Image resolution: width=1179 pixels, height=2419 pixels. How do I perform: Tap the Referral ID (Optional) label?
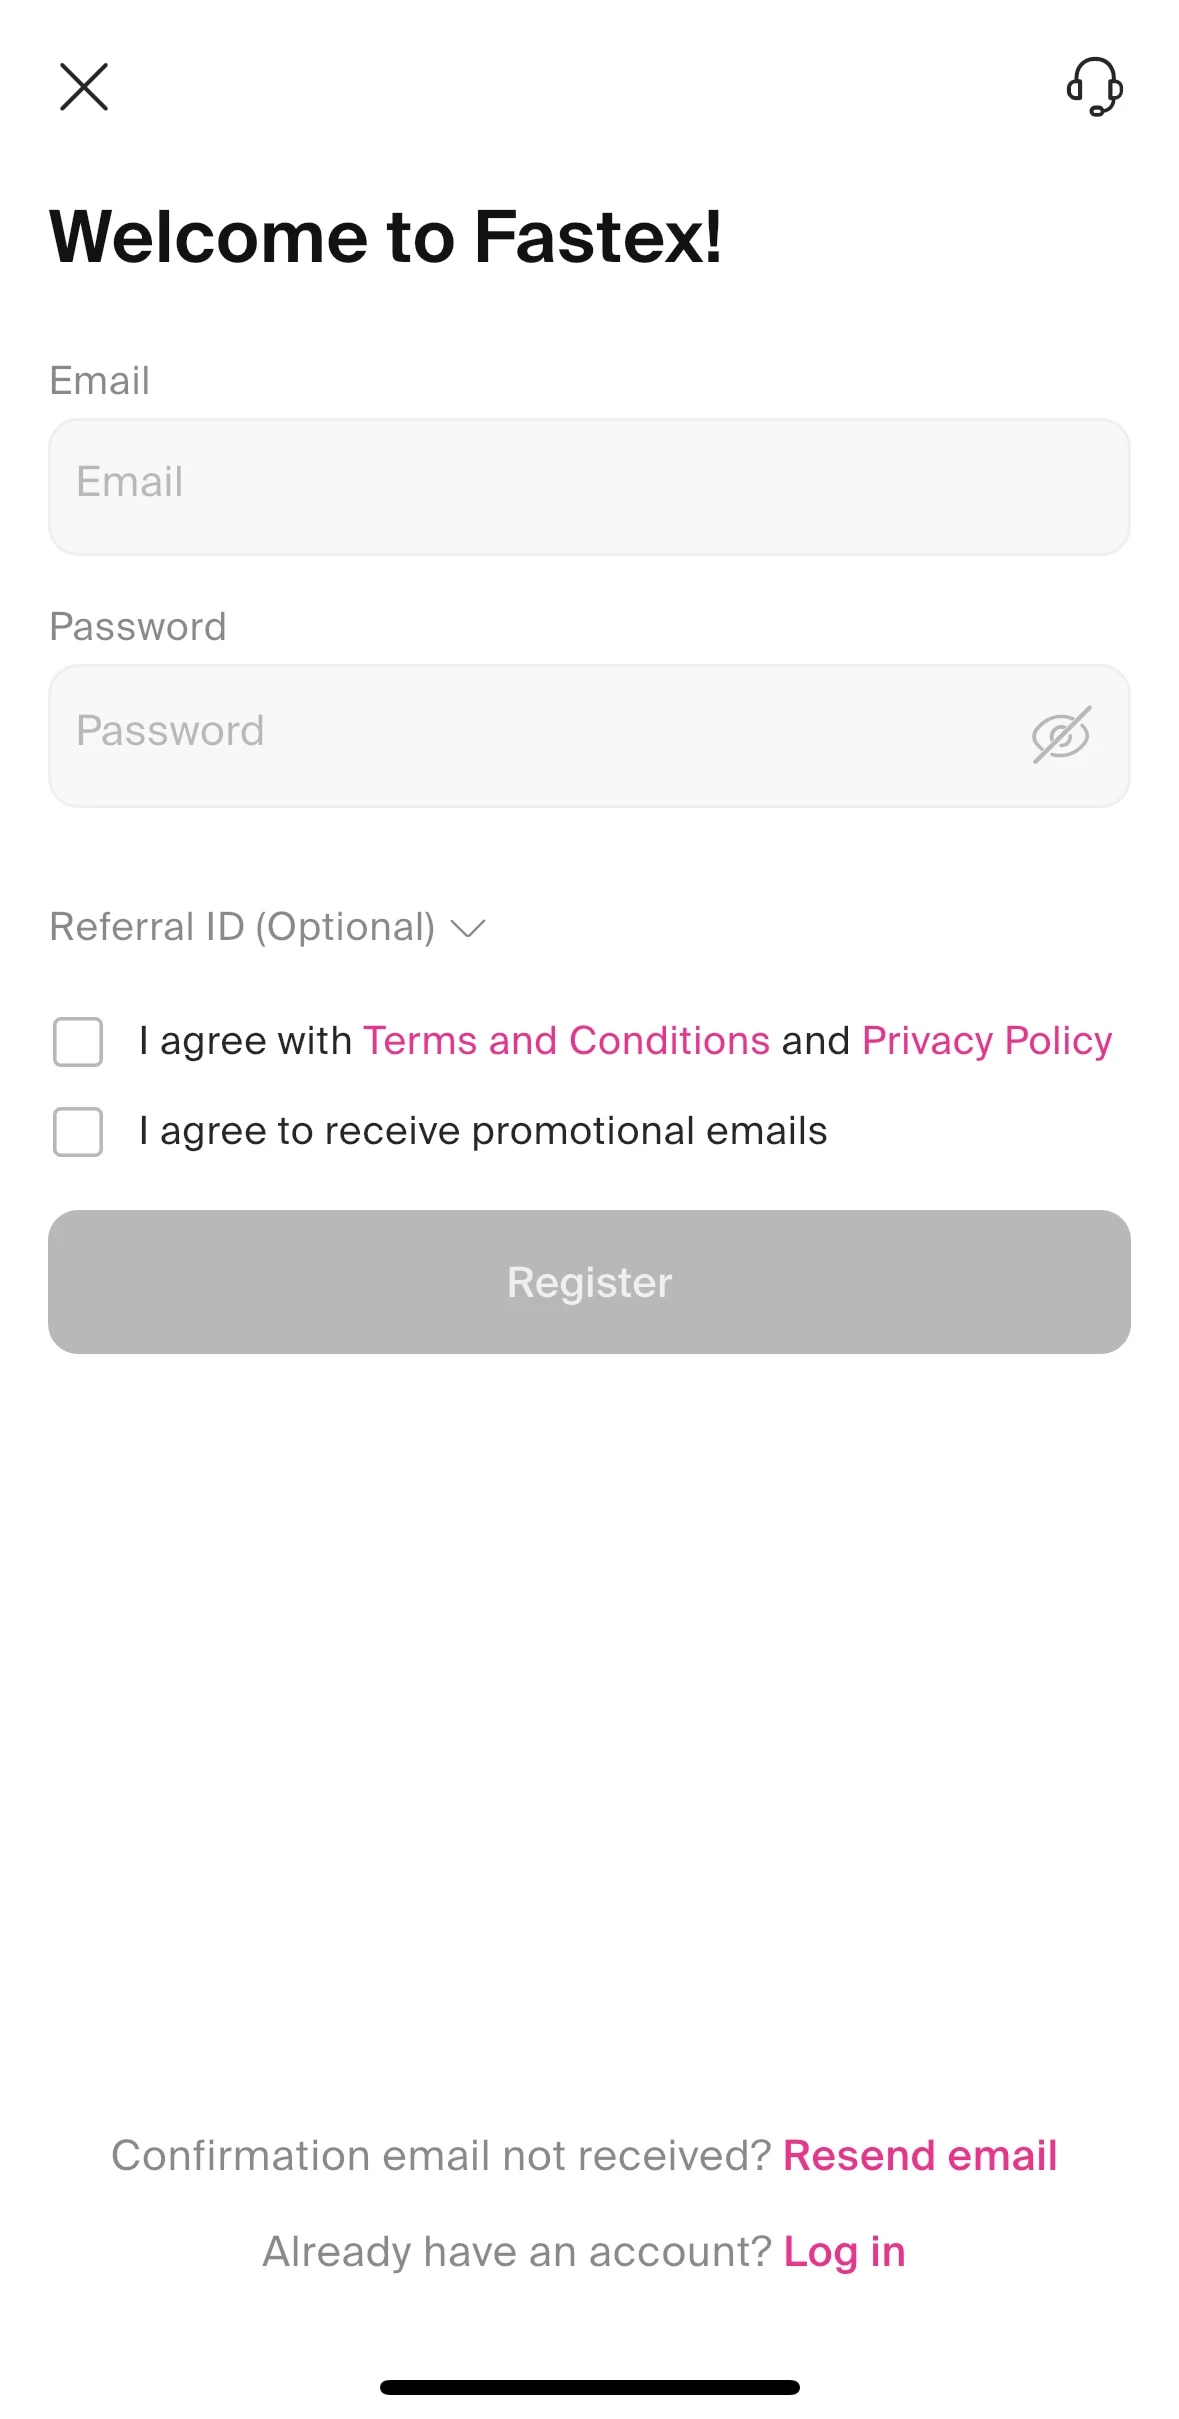pyautogui.click(x=242, y=927)
